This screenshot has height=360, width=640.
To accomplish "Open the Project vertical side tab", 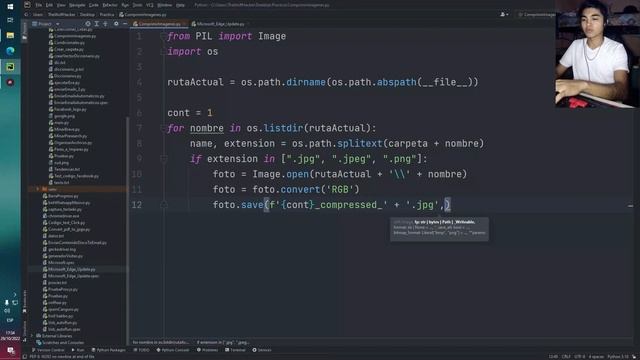I will coord(24,31).
